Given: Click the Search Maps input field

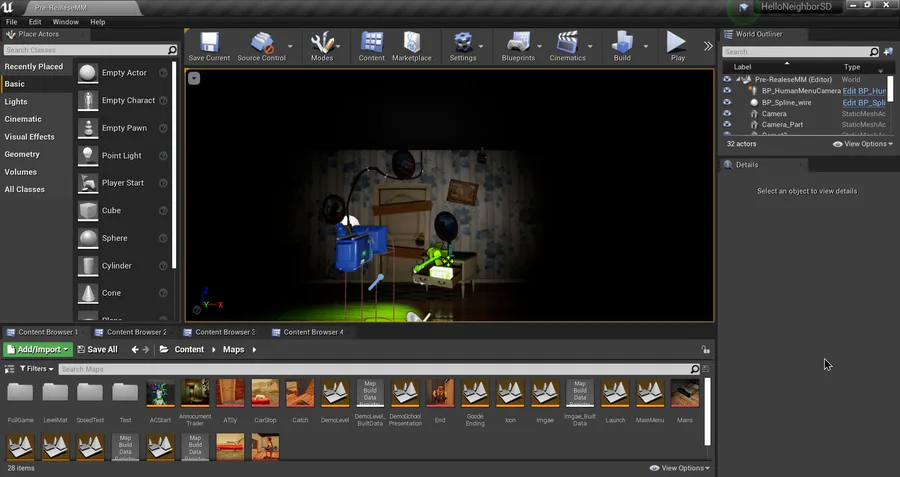Looking at the screenshot, I should point(379,369).
